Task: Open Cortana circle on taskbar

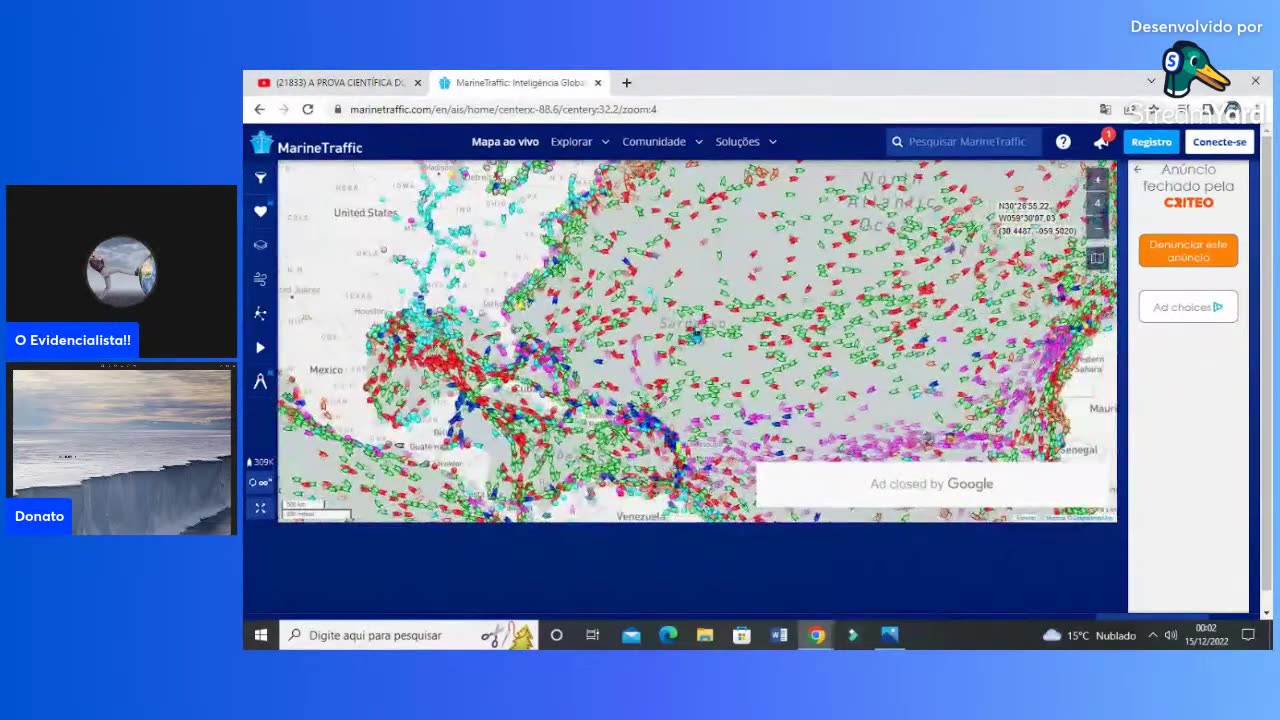Action: pos(556,635)
